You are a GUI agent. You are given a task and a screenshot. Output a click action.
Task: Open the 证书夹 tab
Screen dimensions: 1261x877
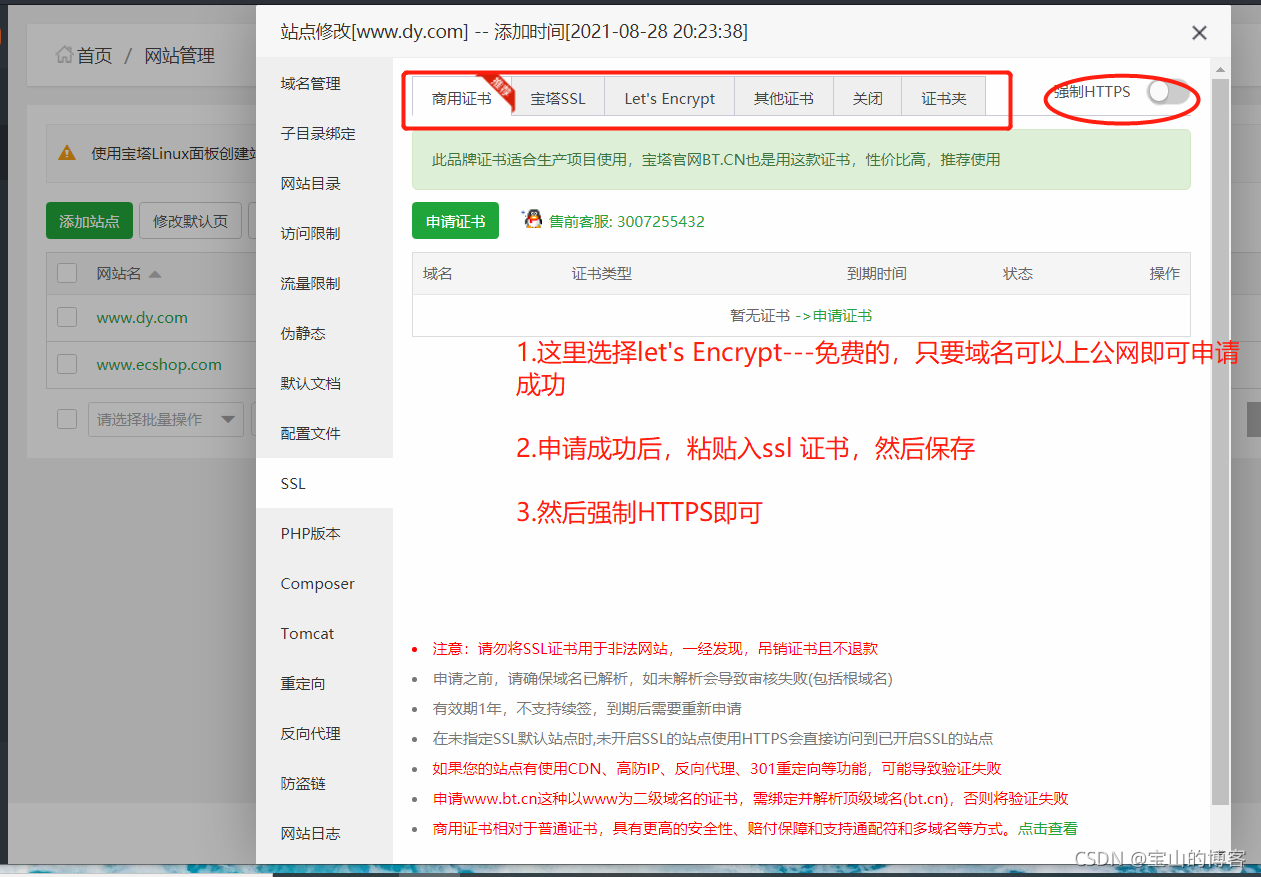(x=943, y=98)
